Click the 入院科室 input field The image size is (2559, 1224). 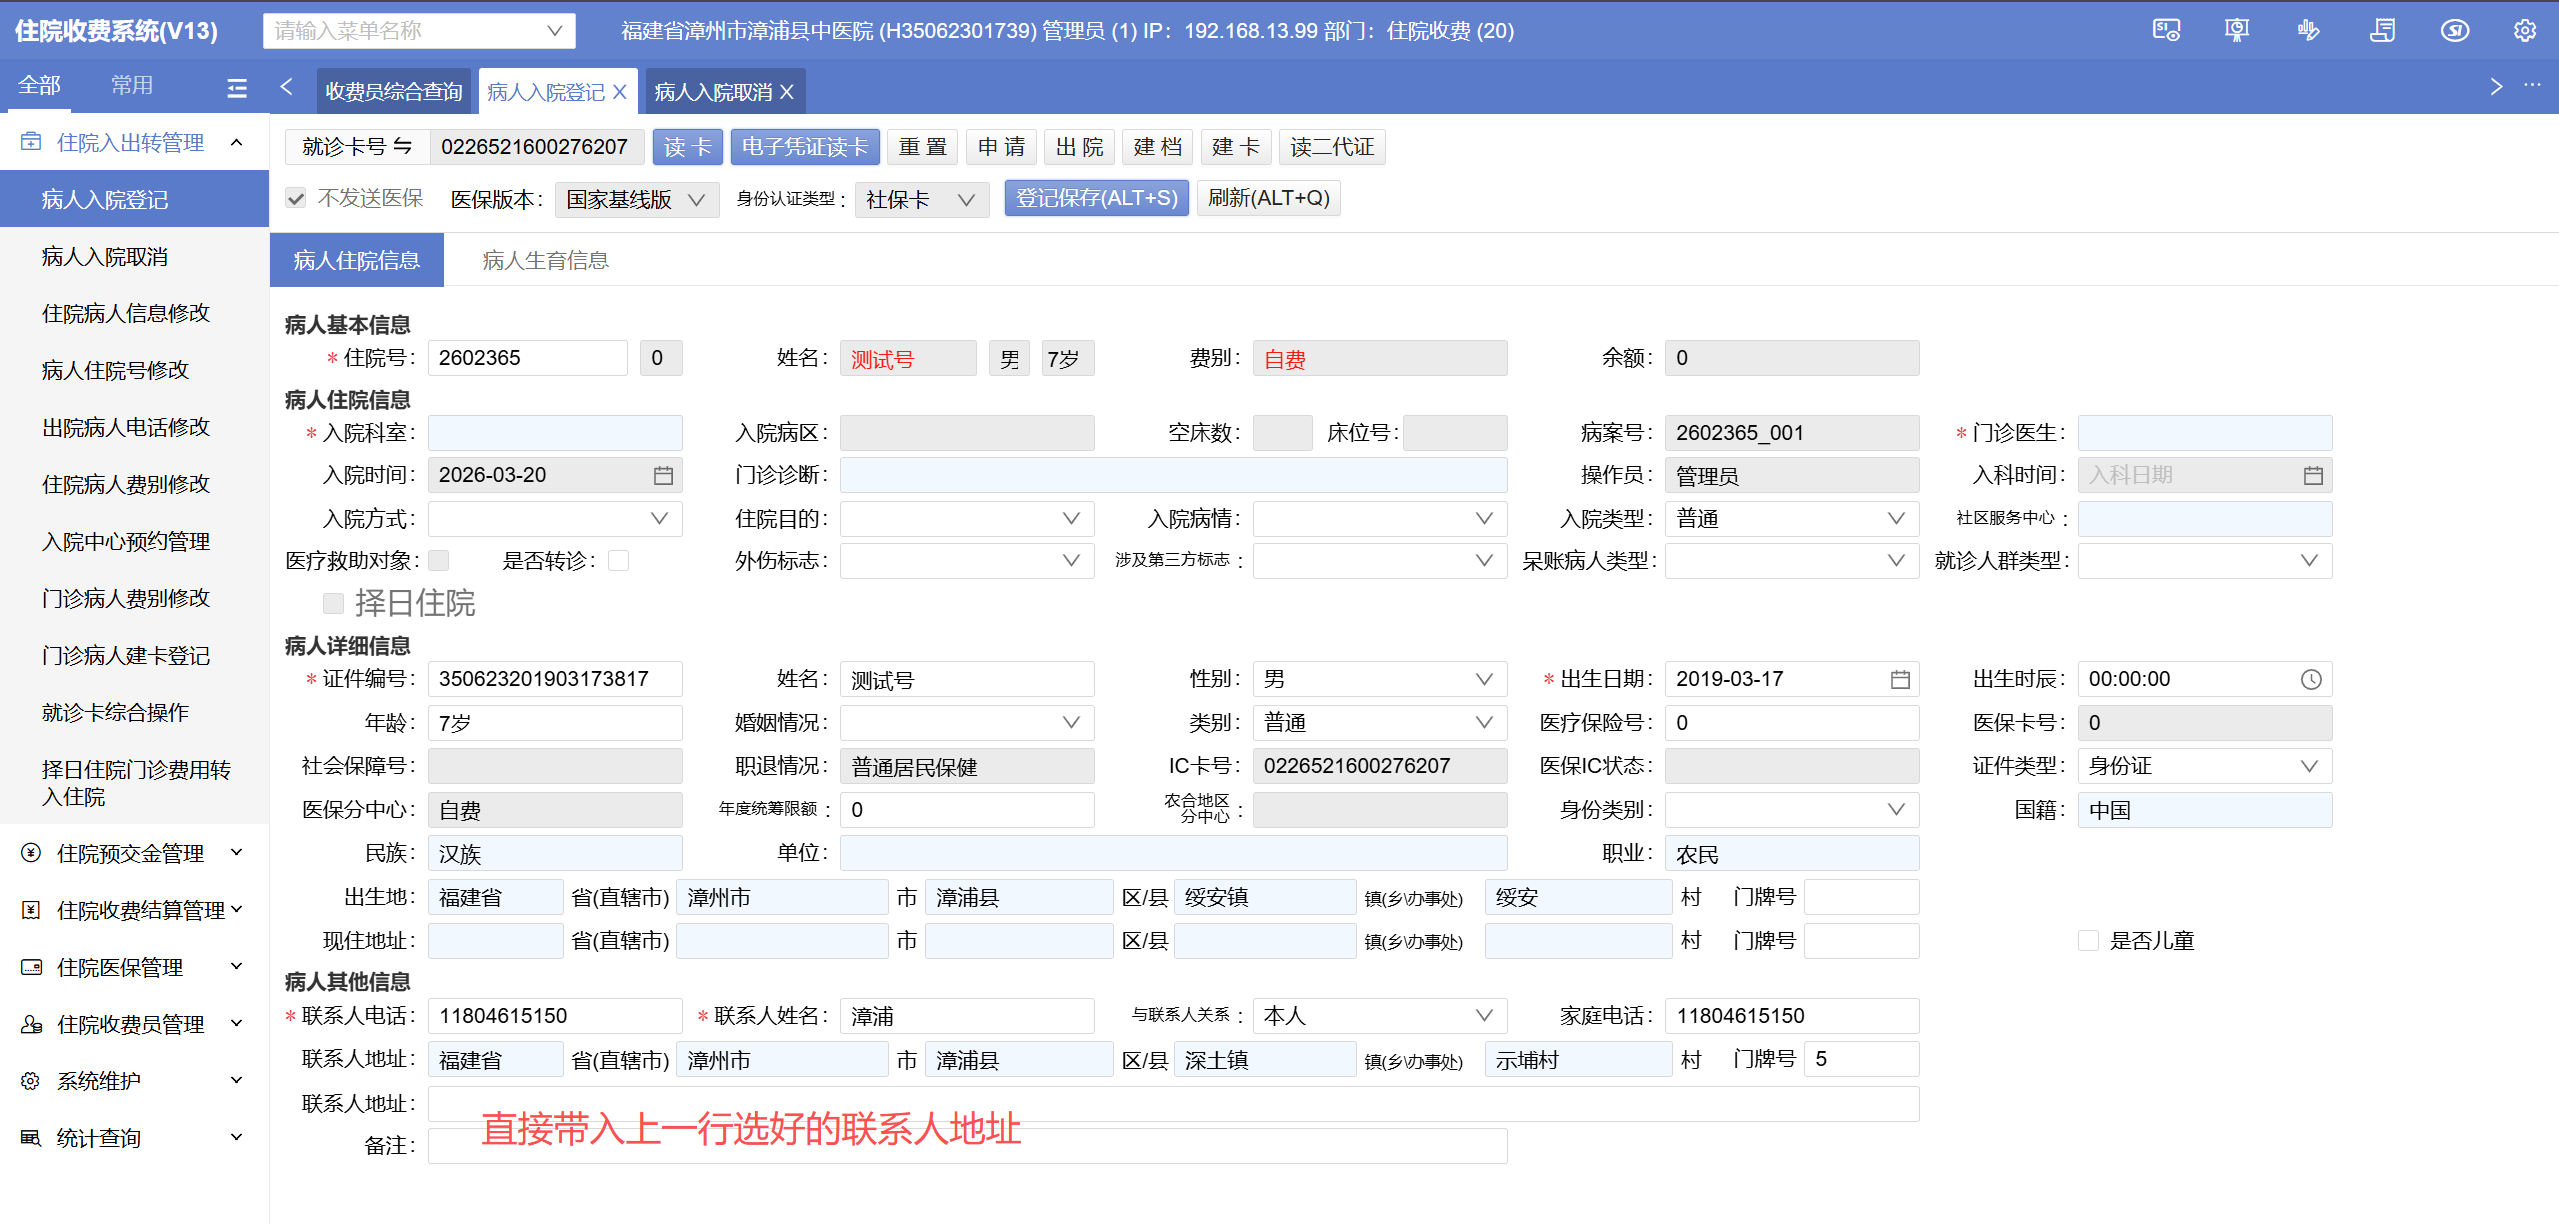555,433
